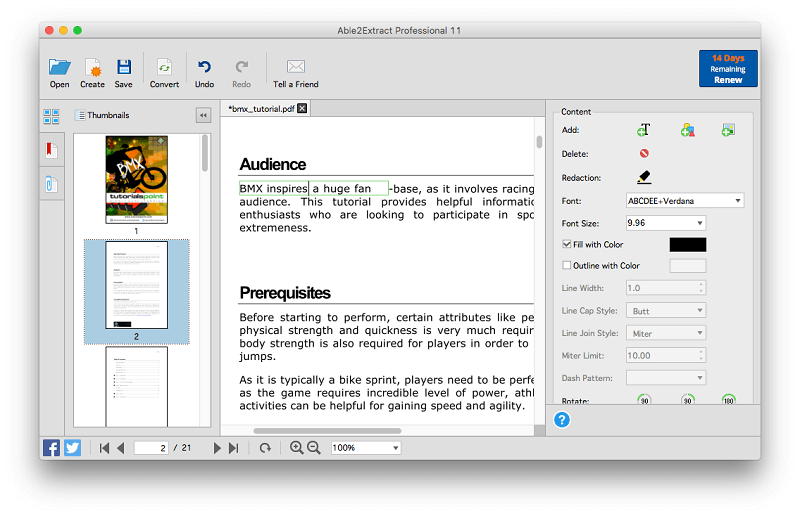Image resolution: width=800 pixels, height=516 pixels.
Task: Show the page thumbnails grid panel icon
Action: (x=52, y=116)
